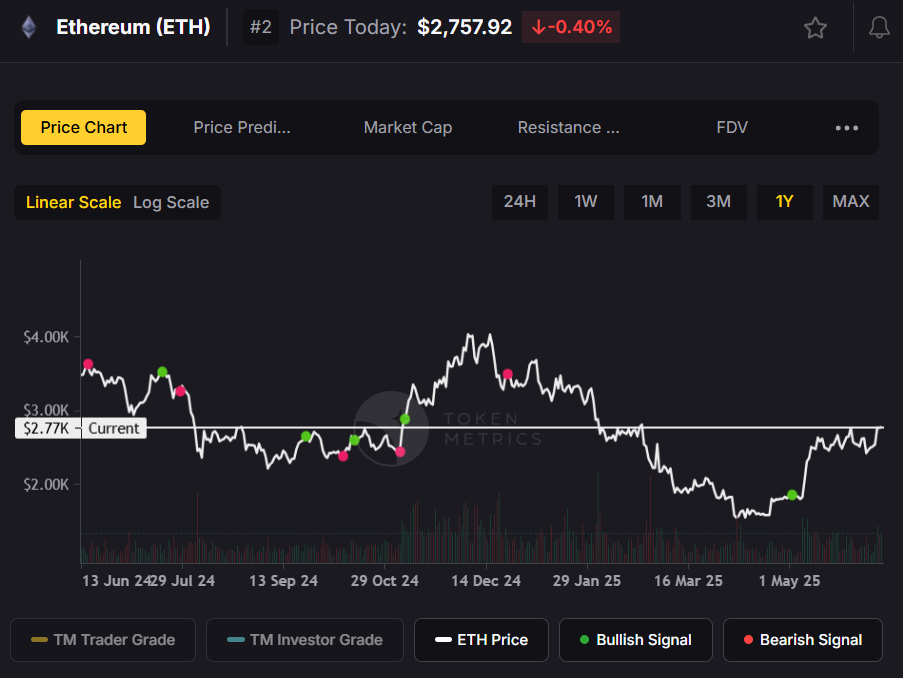
Task: Click the $4.00K axis label
Action: coord(46,337)
